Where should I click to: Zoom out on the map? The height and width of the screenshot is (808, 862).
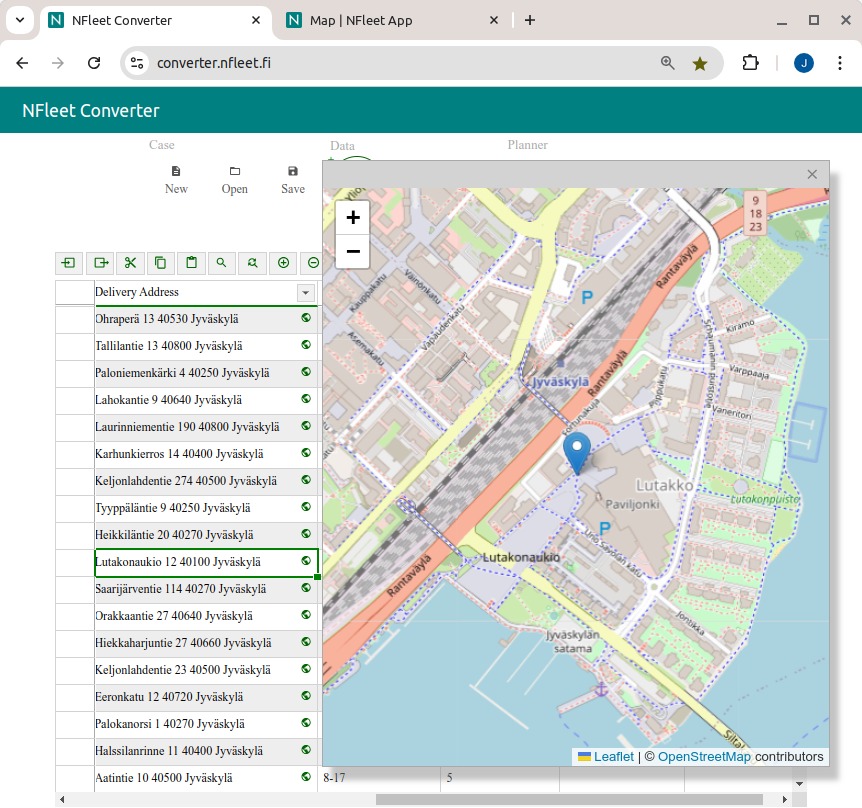(x=353, y=252)
